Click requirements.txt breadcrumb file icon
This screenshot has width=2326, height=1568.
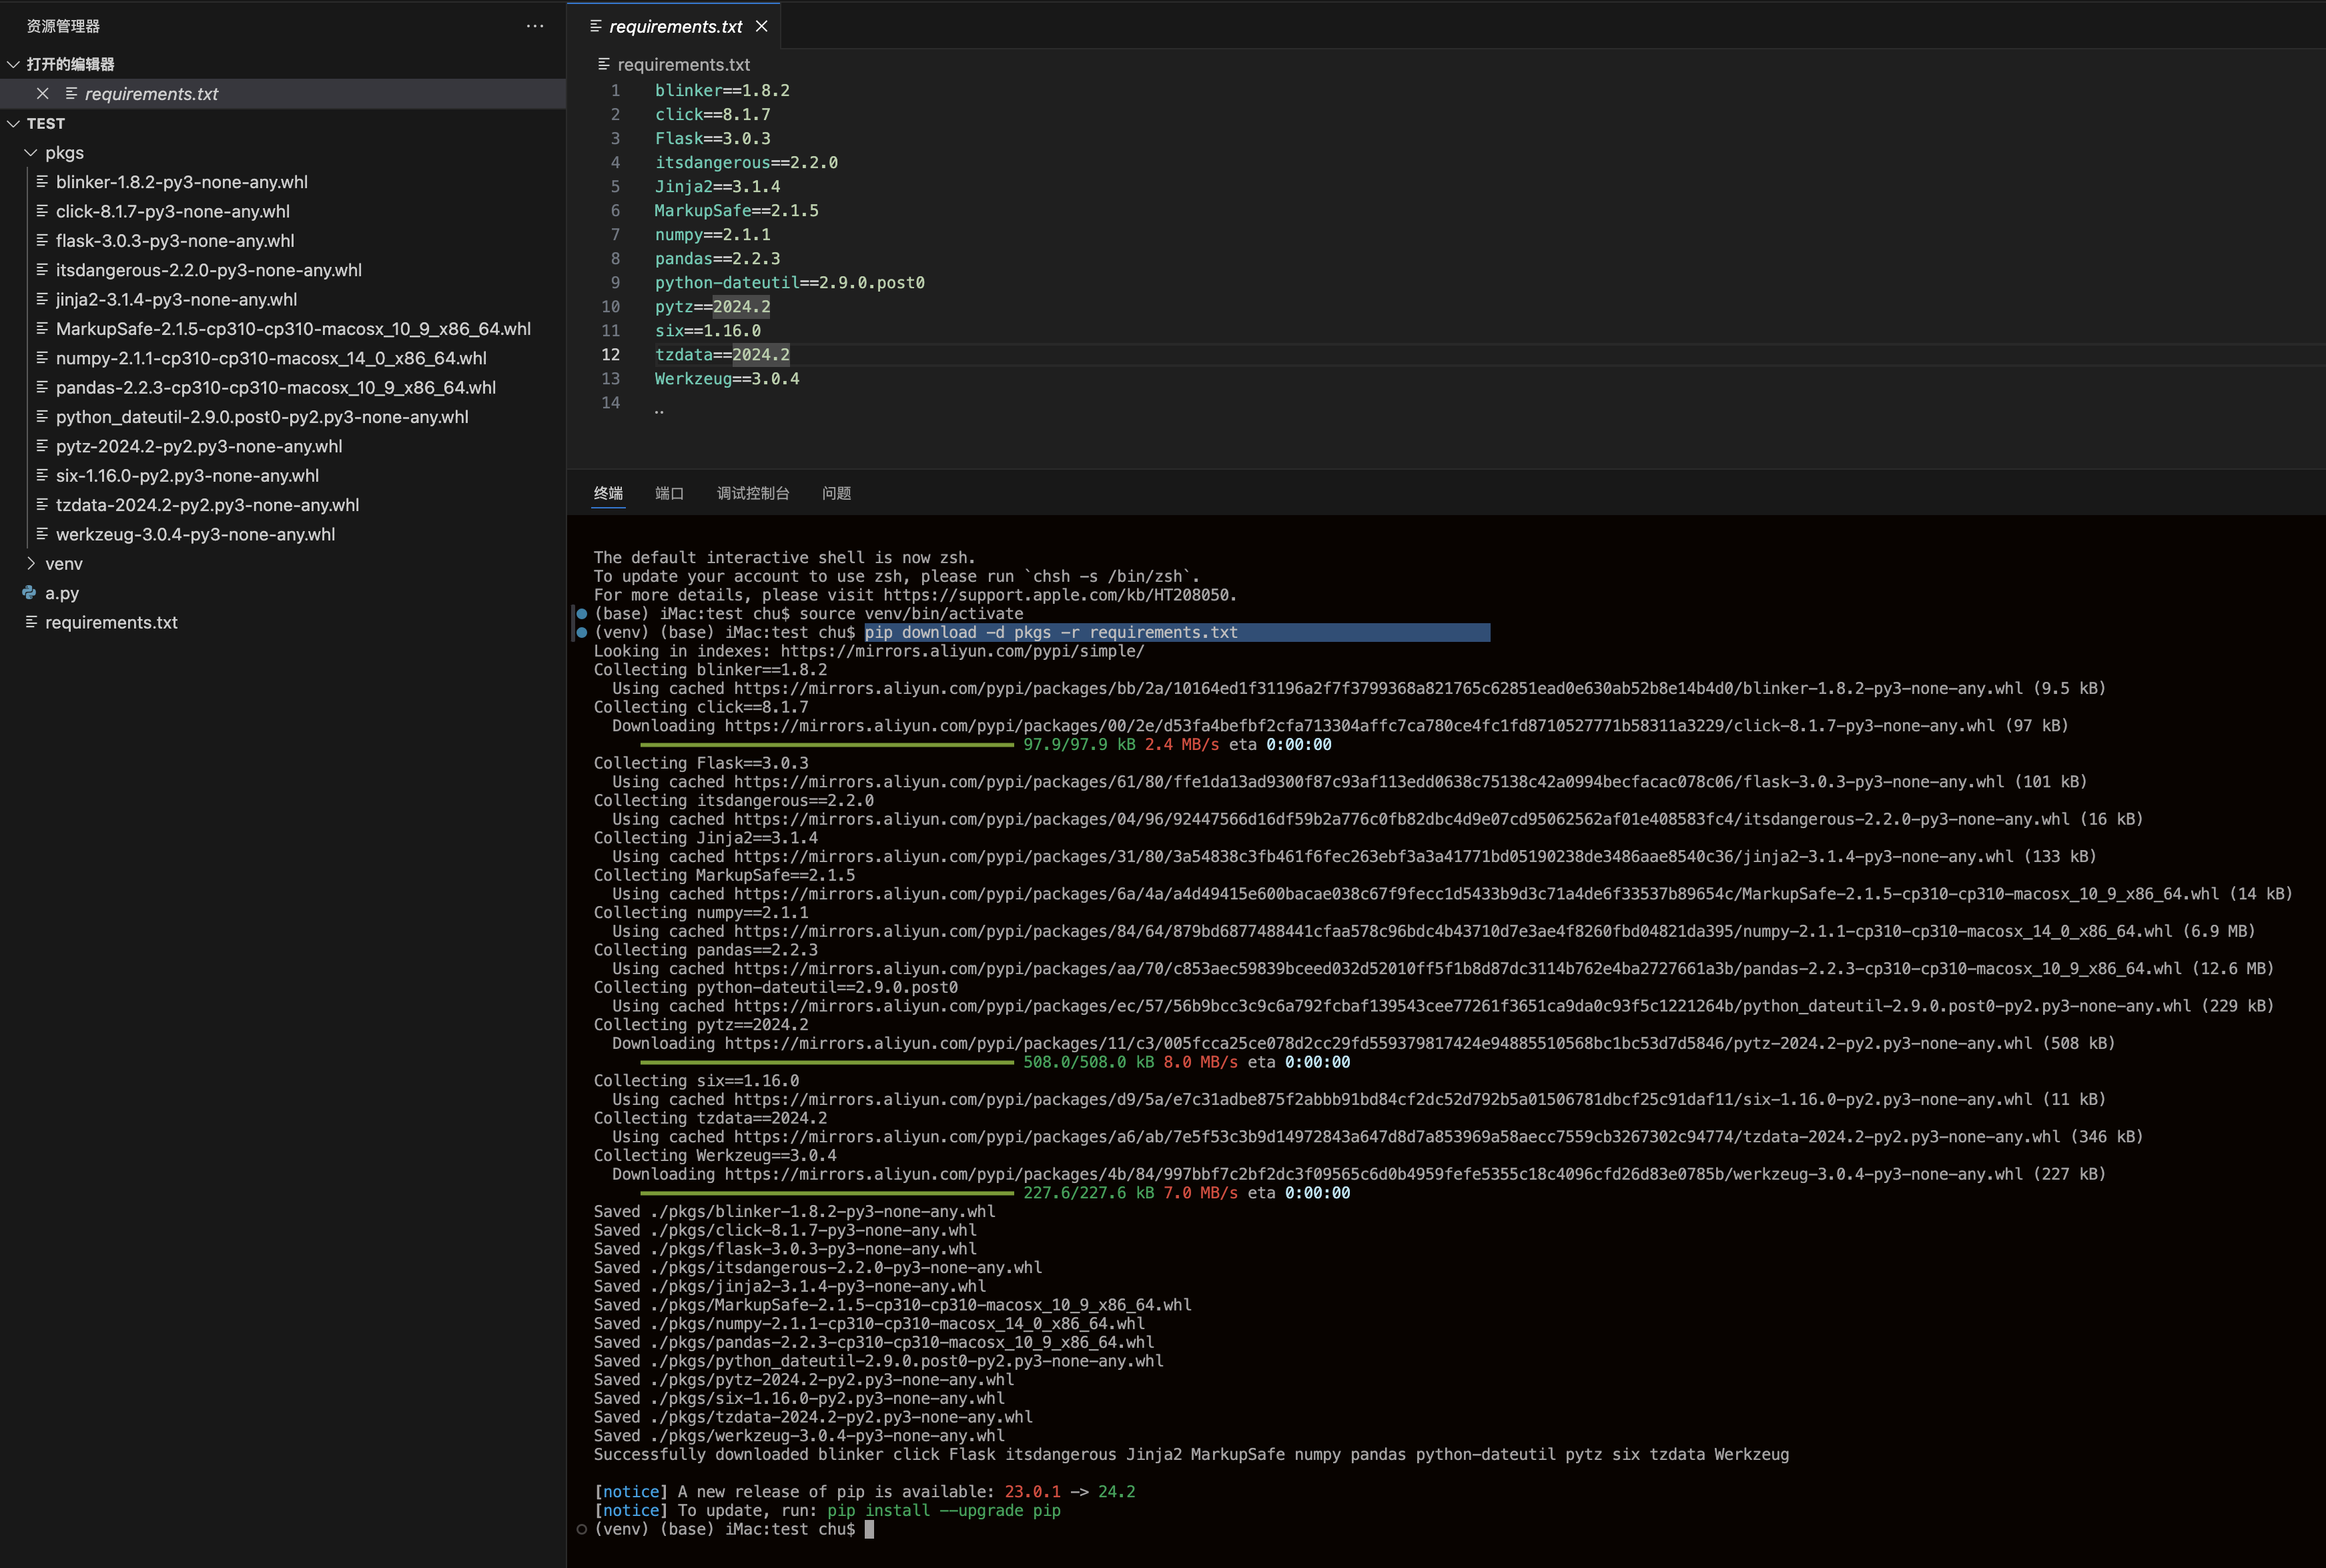[x=604, y=64]
